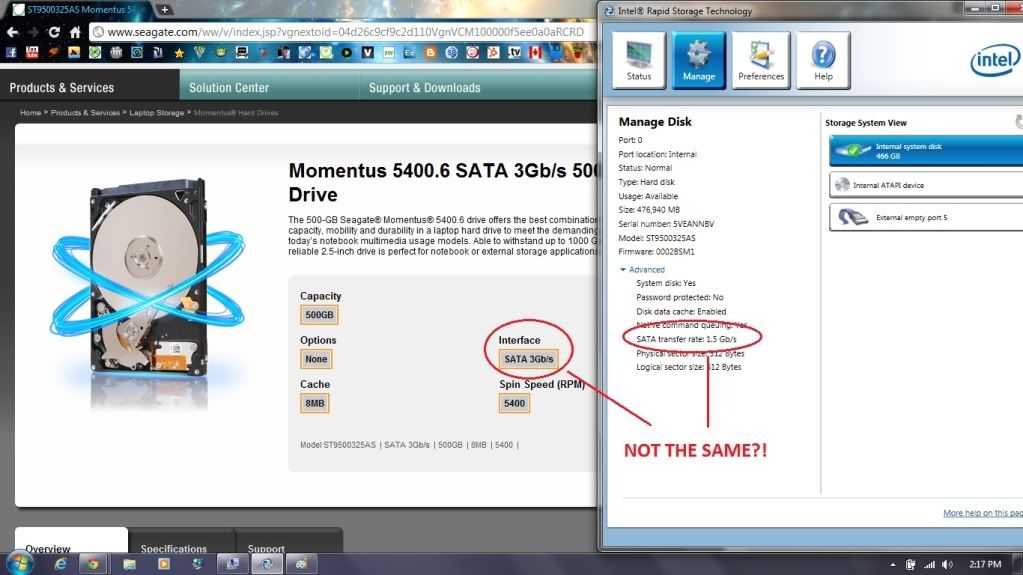Open the Canadian flag bookmark
Screen dimensions: 1023x575
tap(536, 53)
